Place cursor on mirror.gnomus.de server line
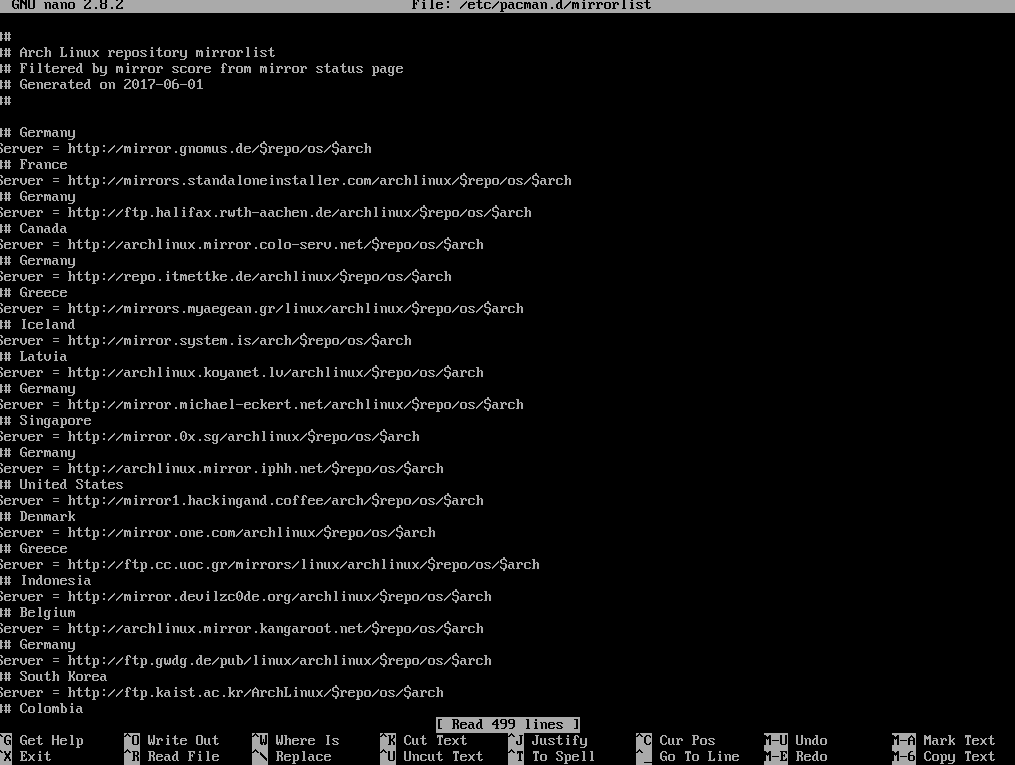The height and width of the screenshot is (765, 1015). coord(186,149)
